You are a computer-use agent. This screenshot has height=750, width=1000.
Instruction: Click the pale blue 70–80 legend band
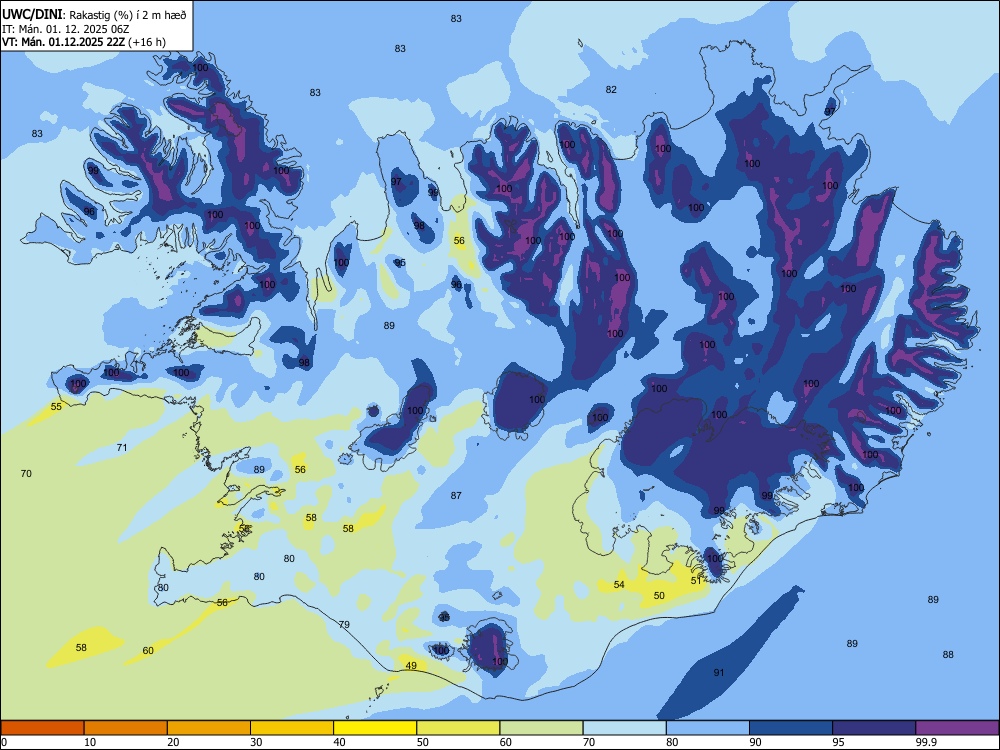click(625, 728)
